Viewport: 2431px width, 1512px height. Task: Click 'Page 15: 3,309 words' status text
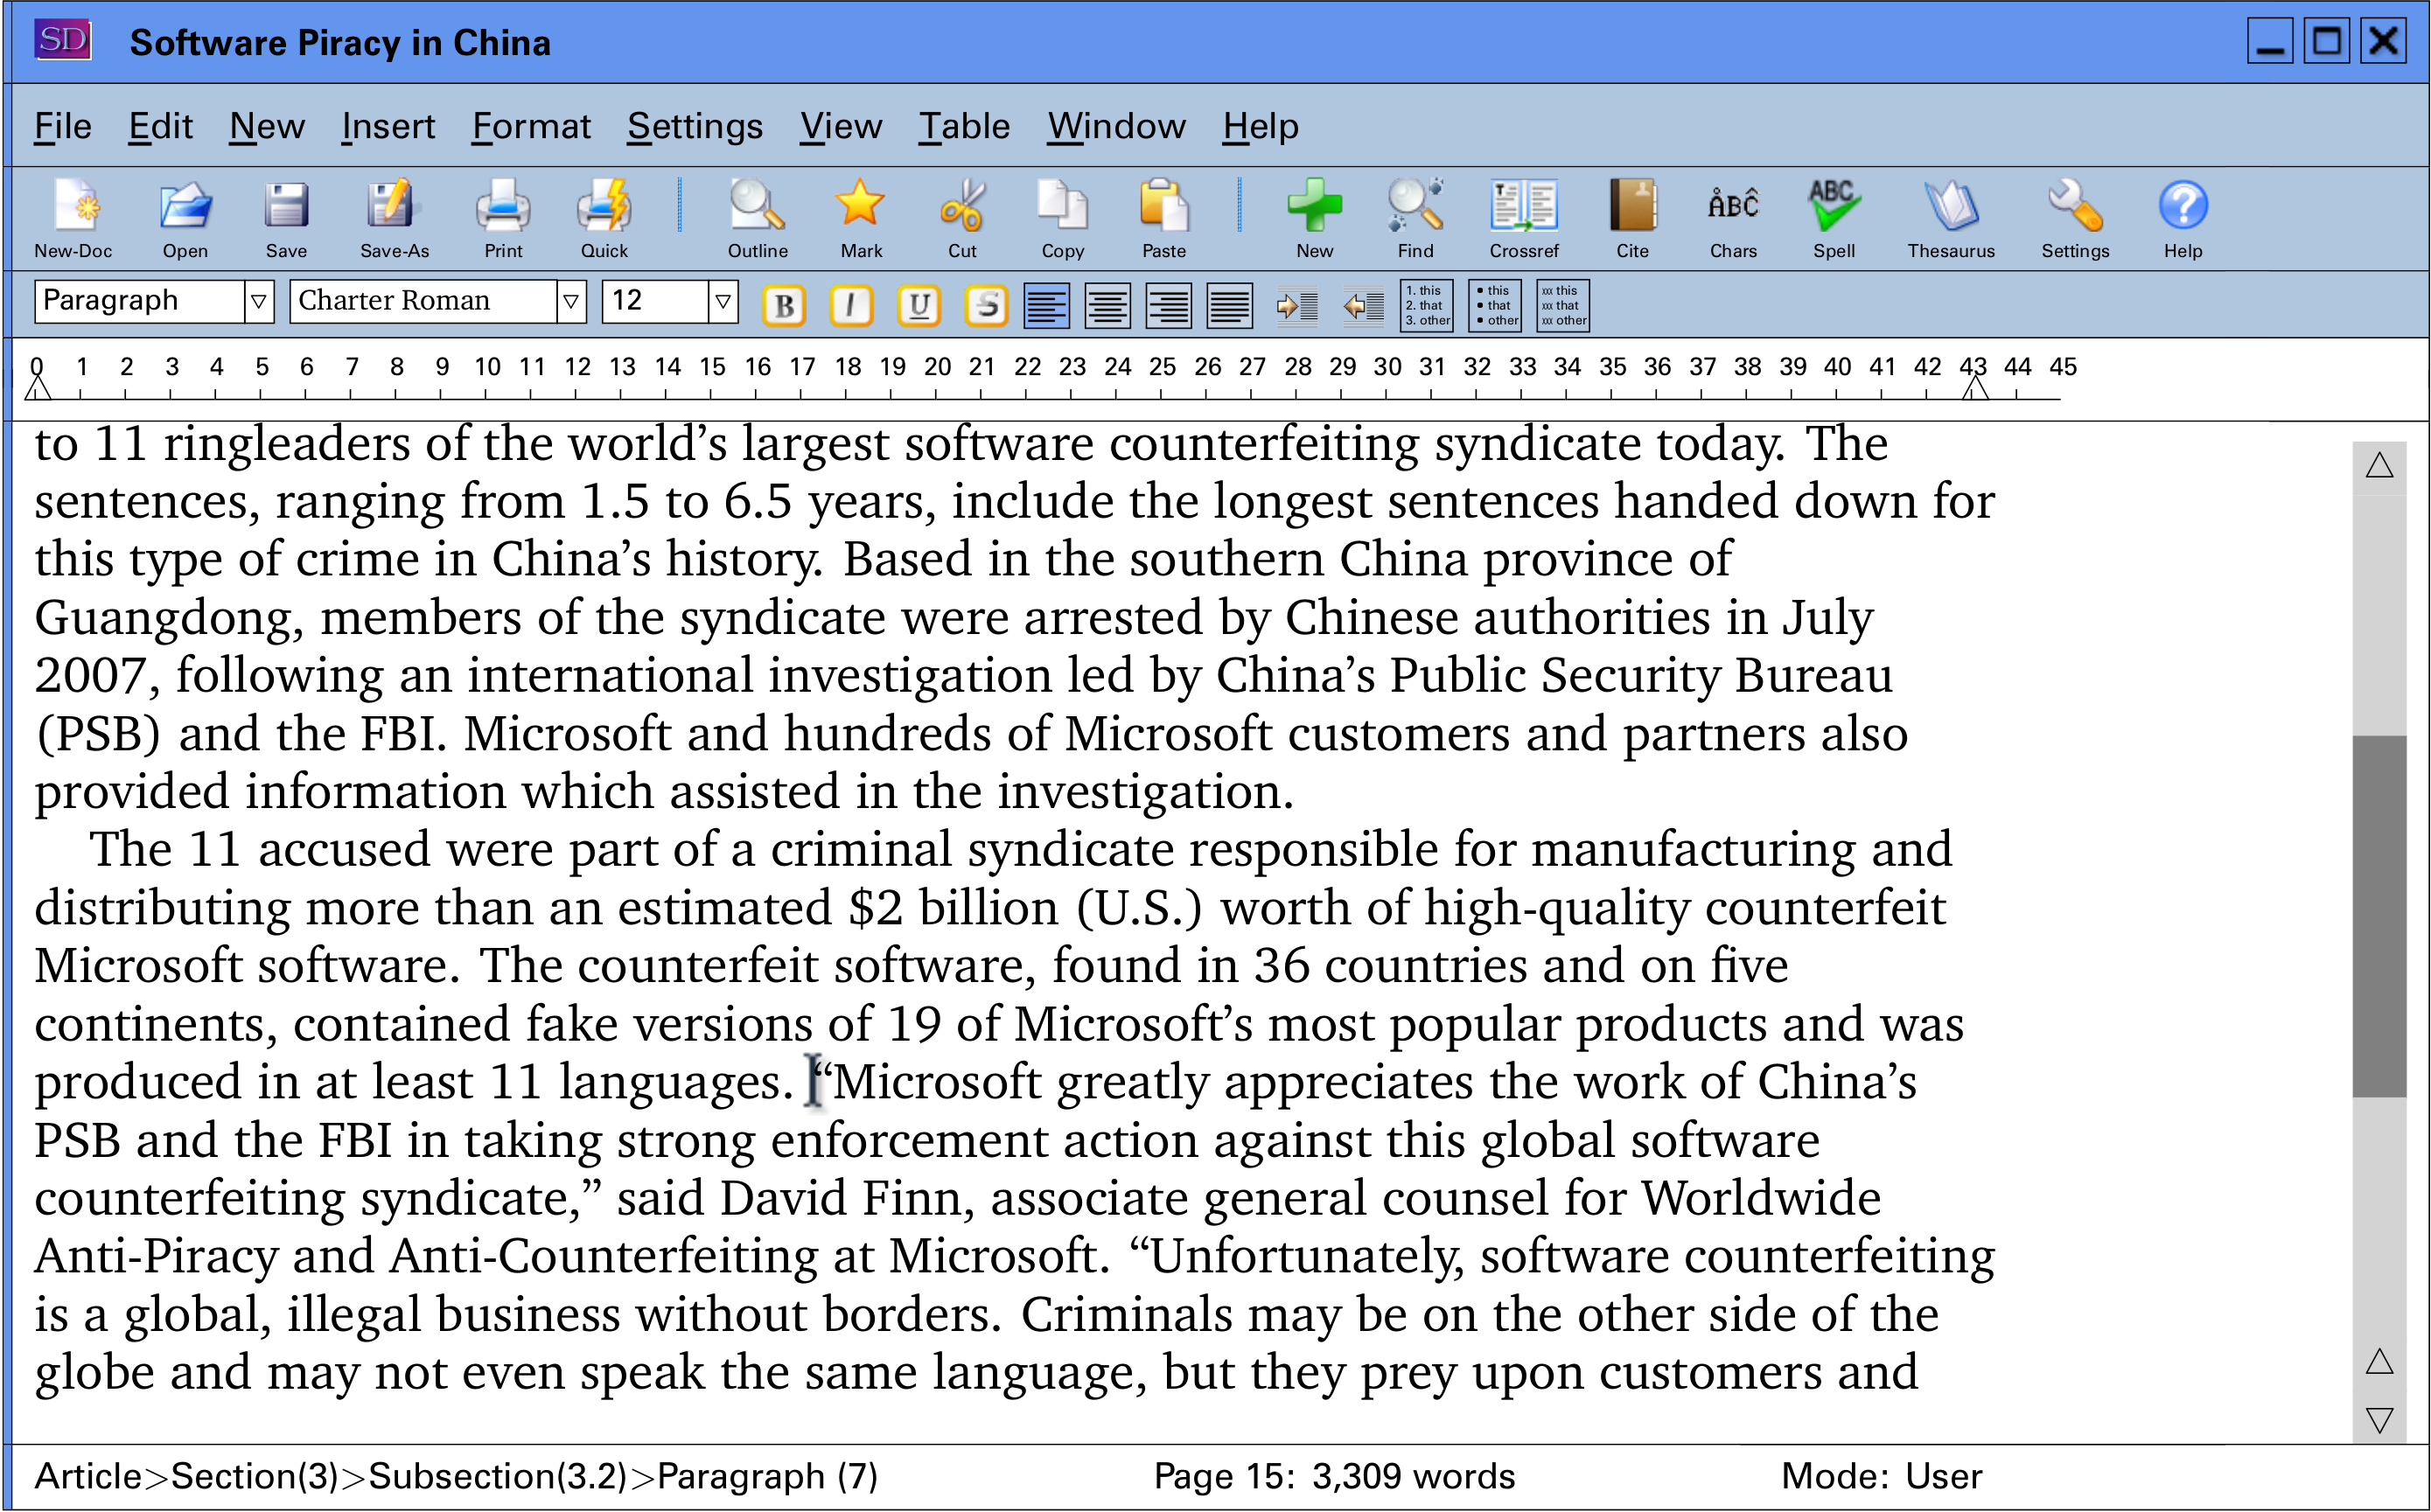pyautogui.click(x=1334, y=1476)
